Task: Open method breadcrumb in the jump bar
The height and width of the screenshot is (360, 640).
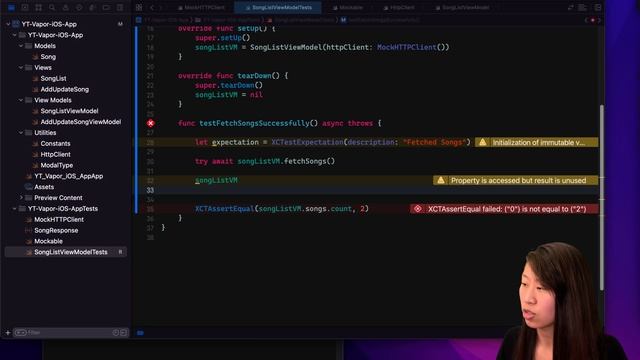Action: tap(380, 20)
